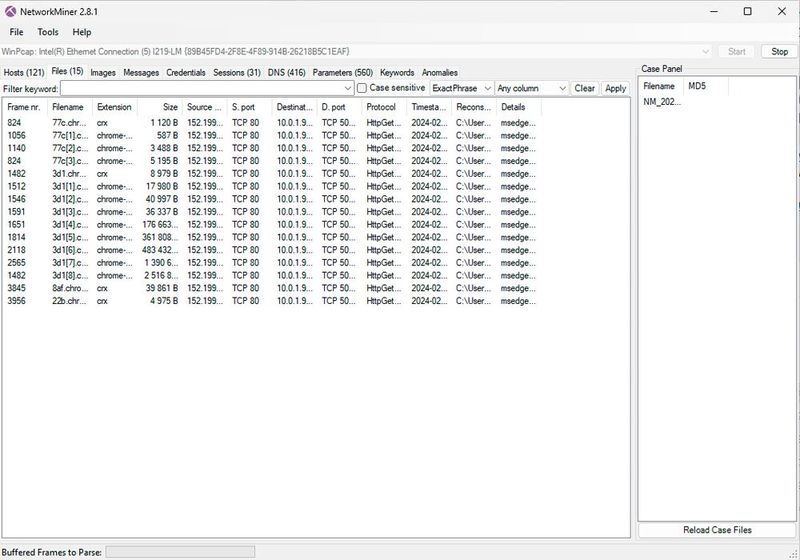Viewport: 800px width, 560px height.
Task: Switch to the Hosts (121) tab
Action: [x=24, y=73]
